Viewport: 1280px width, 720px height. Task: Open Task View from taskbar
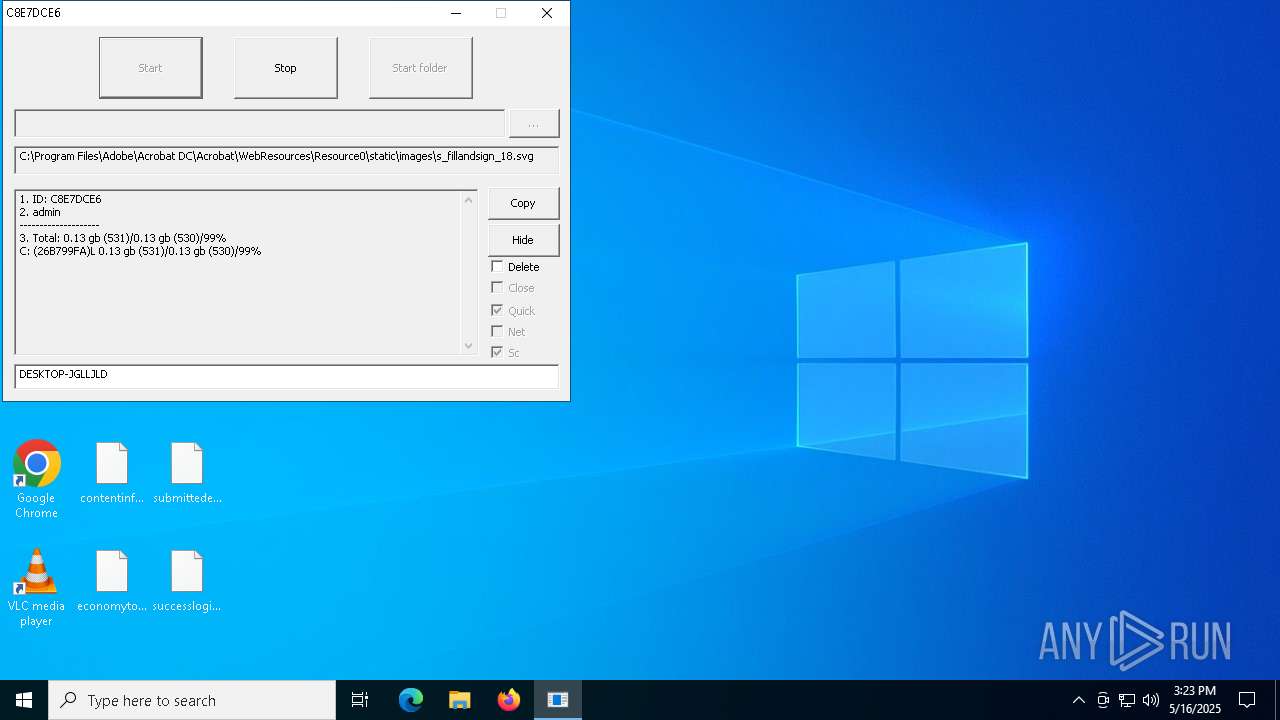[360, 700]
